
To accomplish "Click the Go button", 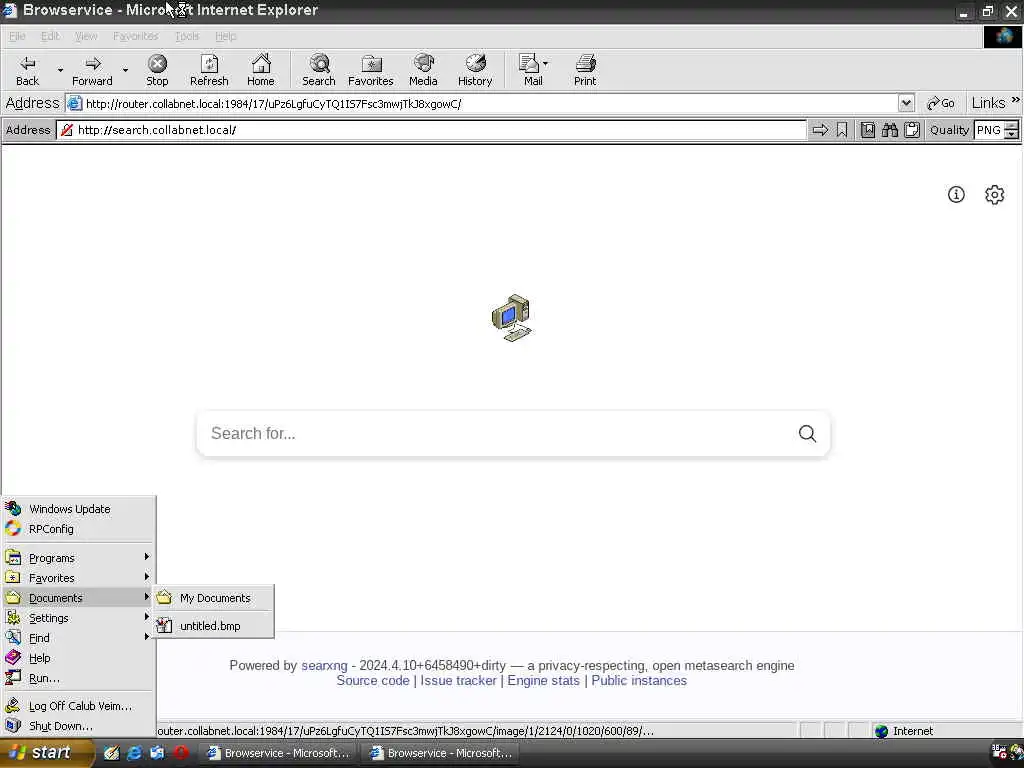I will tap(941, 103).
